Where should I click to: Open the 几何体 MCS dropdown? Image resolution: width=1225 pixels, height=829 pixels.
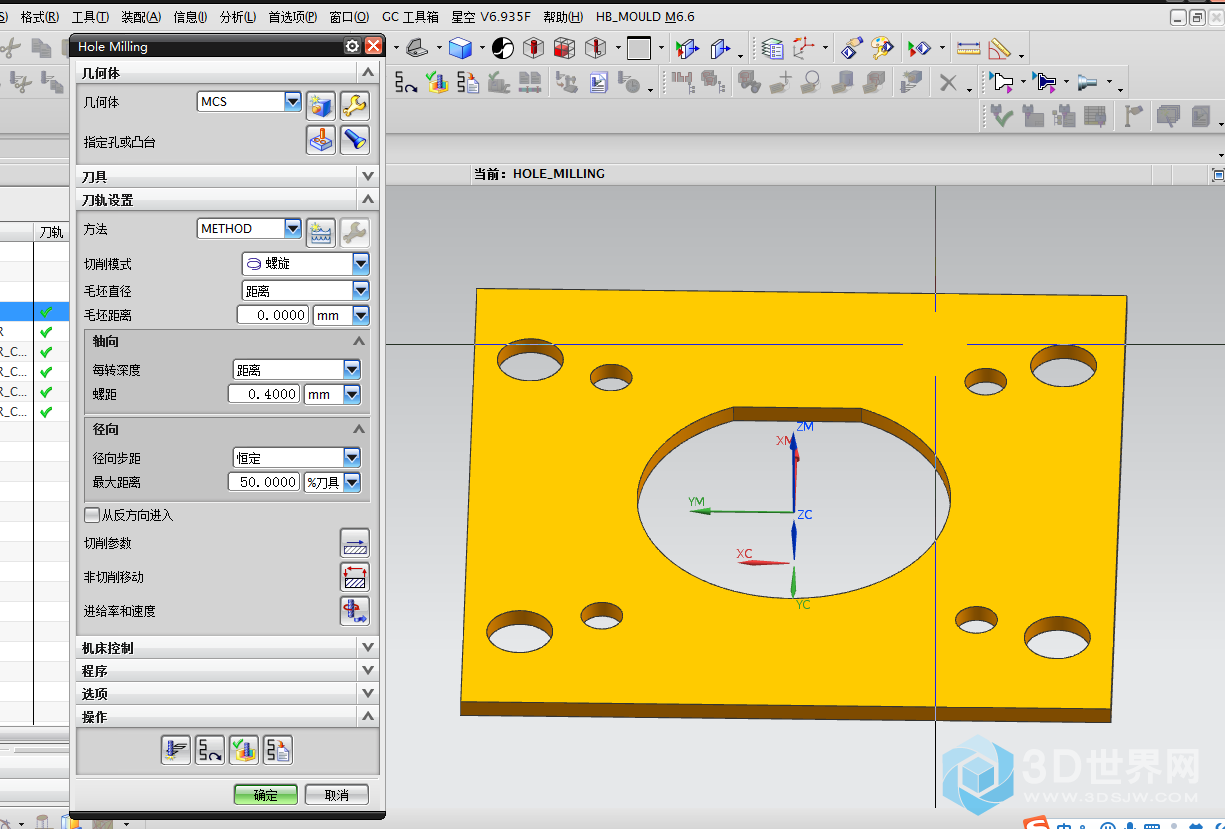tap(293, 101)
